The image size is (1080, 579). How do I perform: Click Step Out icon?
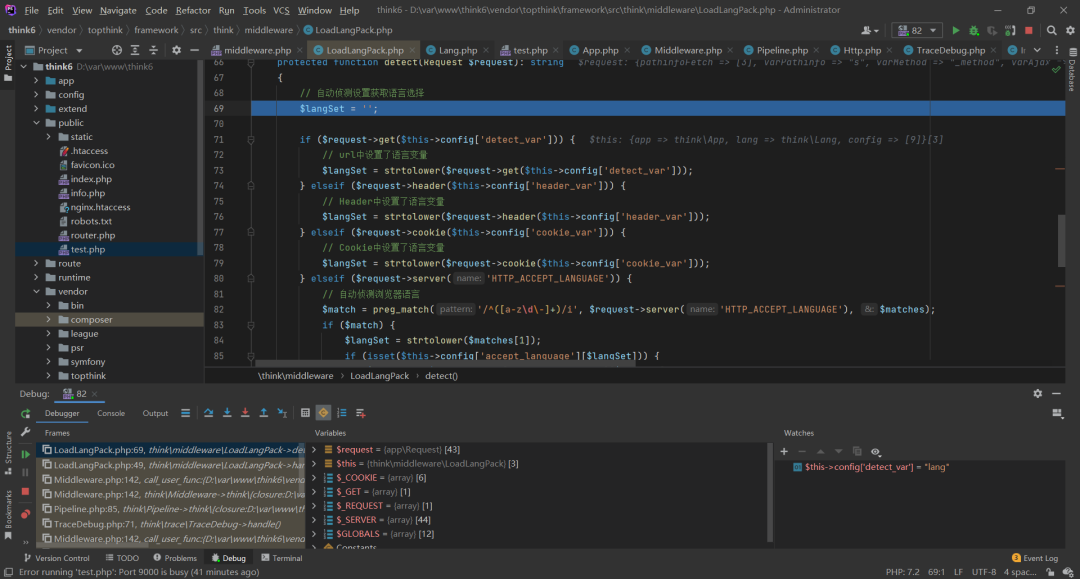tap(264, 413)
